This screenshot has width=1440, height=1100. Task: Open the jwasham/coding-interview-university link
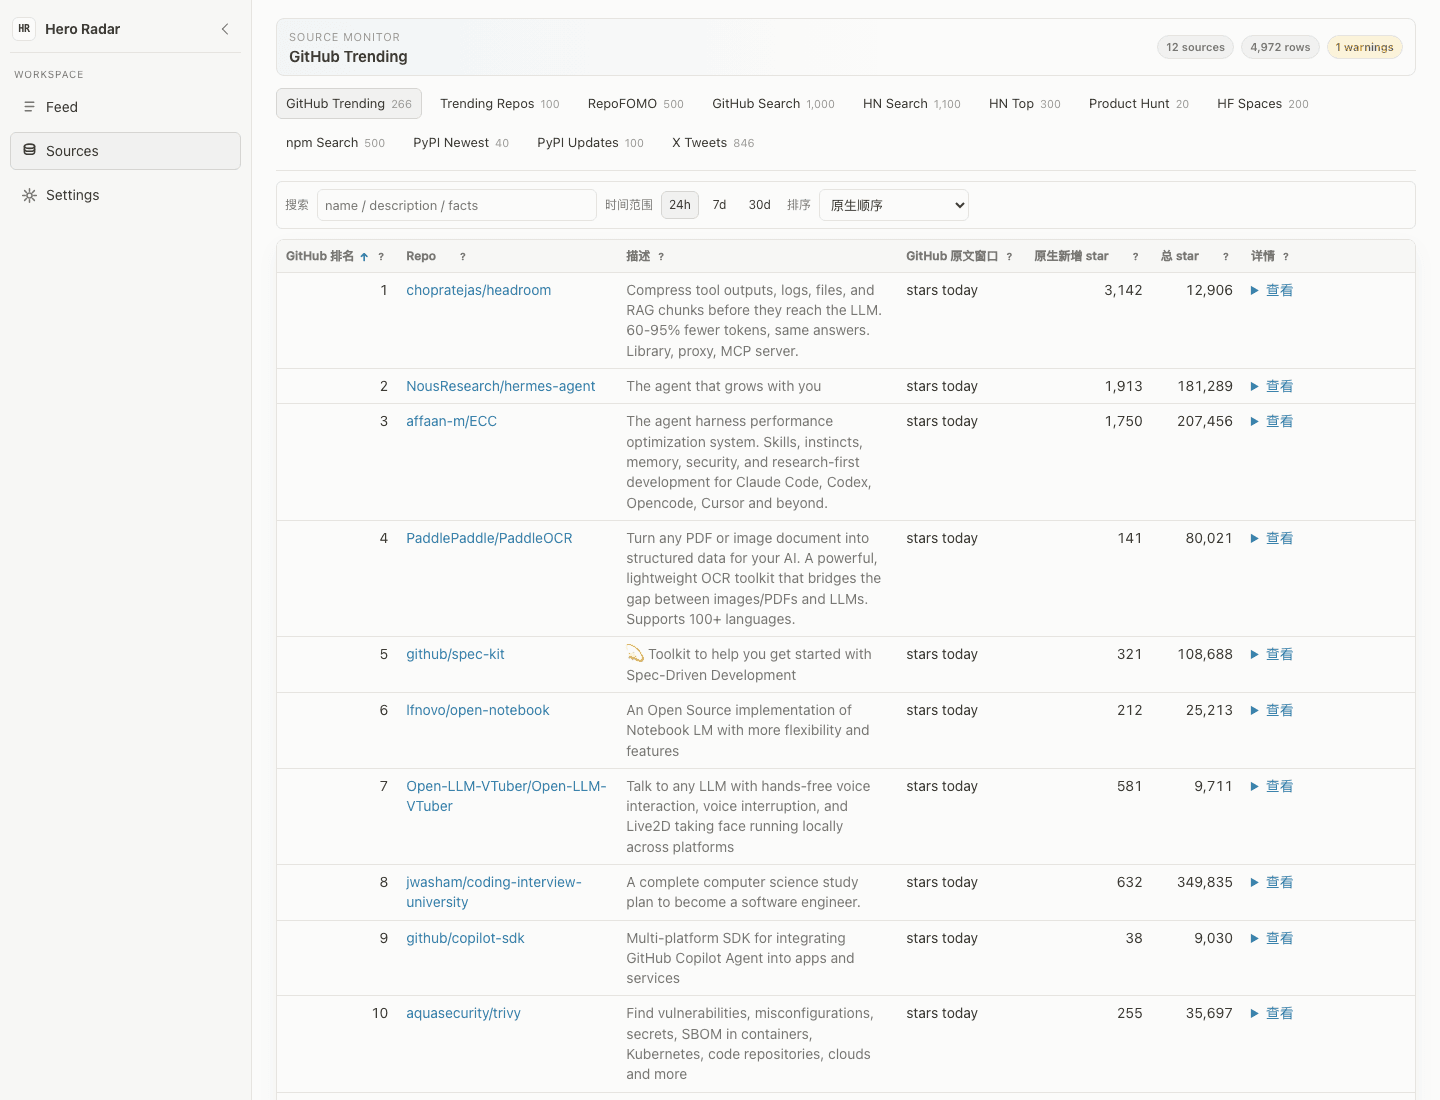[x=494, y=892]
